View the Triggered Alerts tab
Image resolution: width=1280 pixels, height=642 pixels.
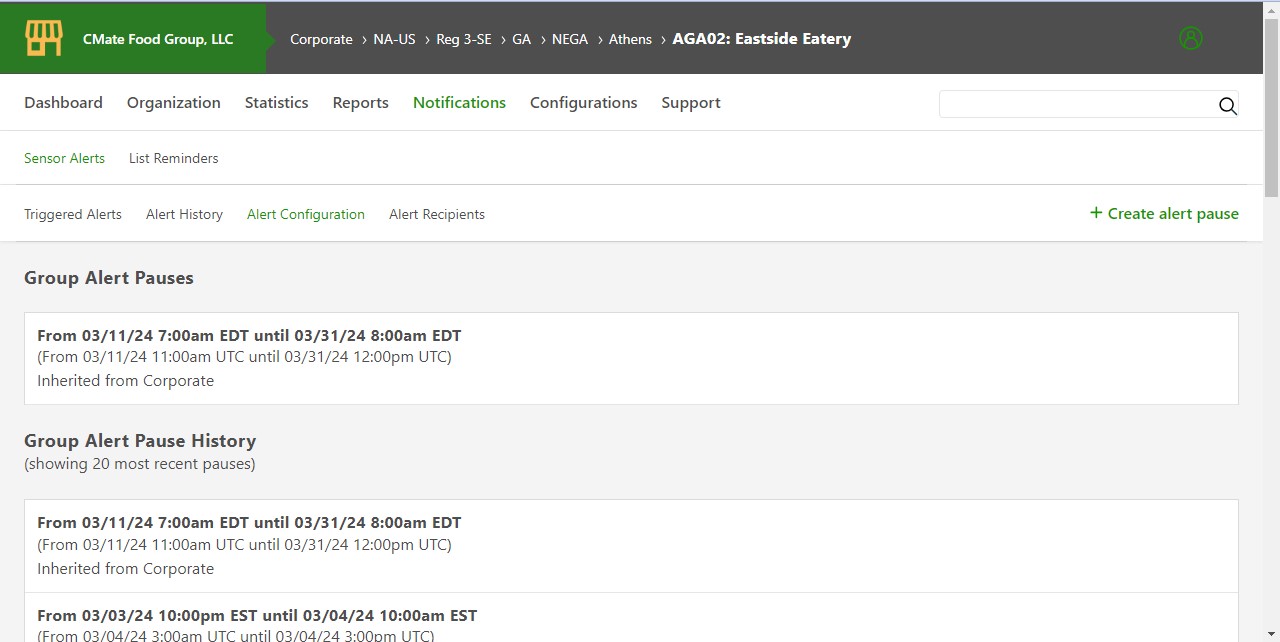pyautogui.click(x=73, y=214)
